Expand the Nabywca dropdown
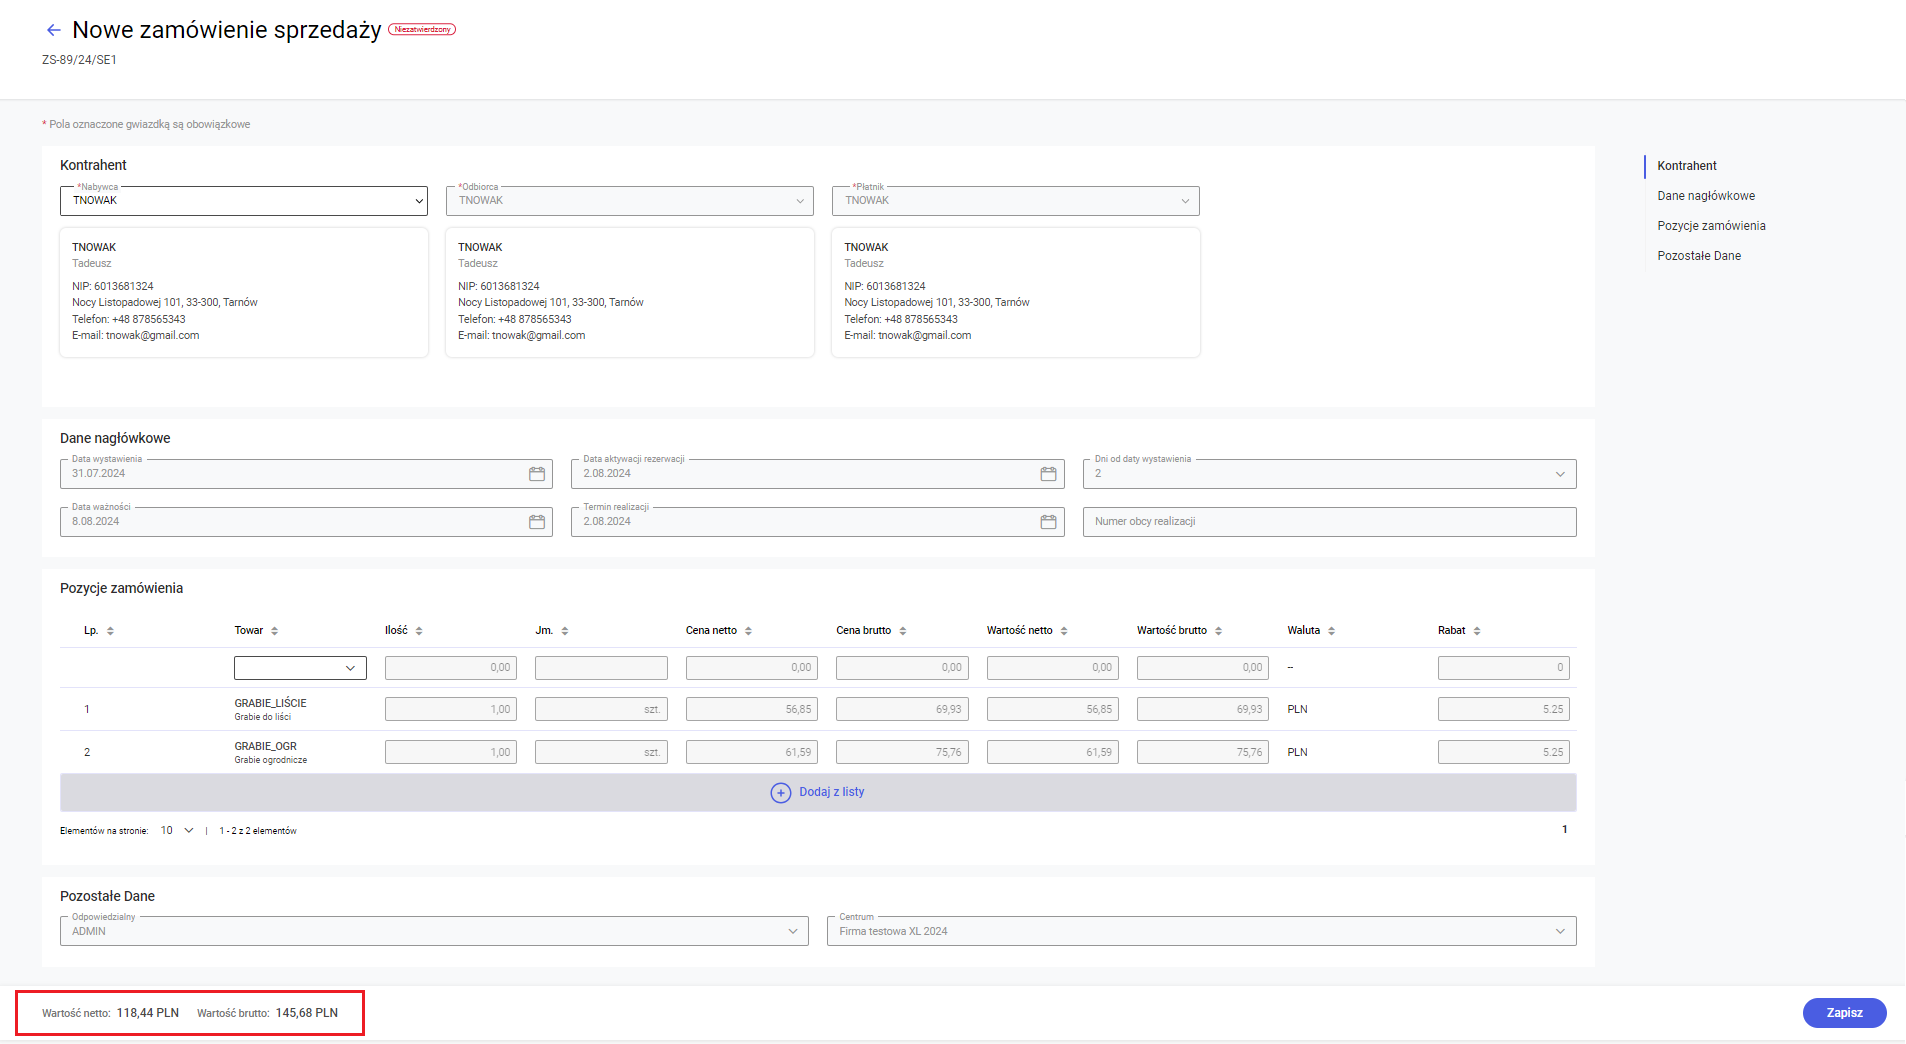The height and width of the screenshot is (1044, 1906). coord(244,201)
